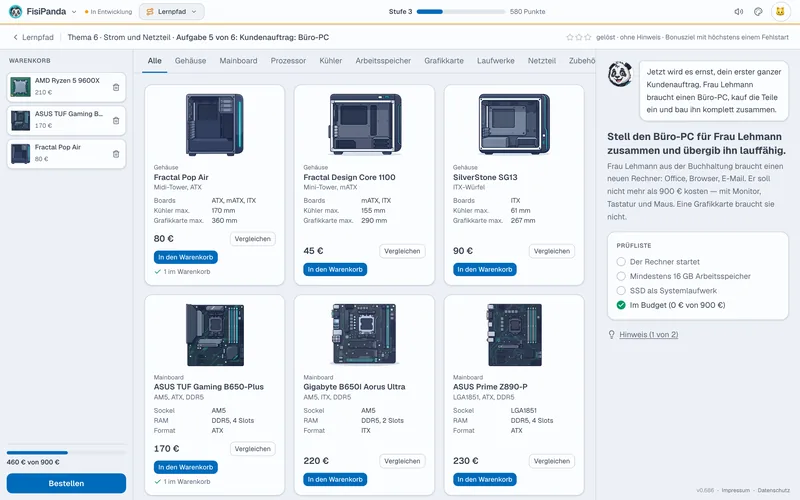Click the 'Mindestens 16 GB Arbeitsspeicher' check circle

[621, 276]
